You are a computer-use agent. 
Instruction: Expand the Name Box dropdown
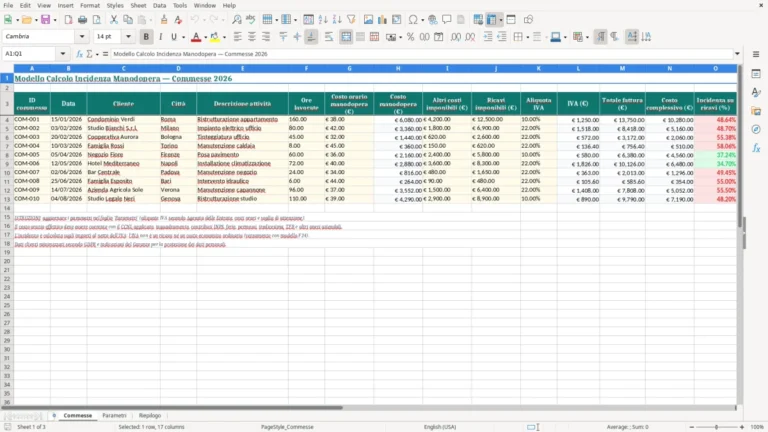click(x=63, y=54)
